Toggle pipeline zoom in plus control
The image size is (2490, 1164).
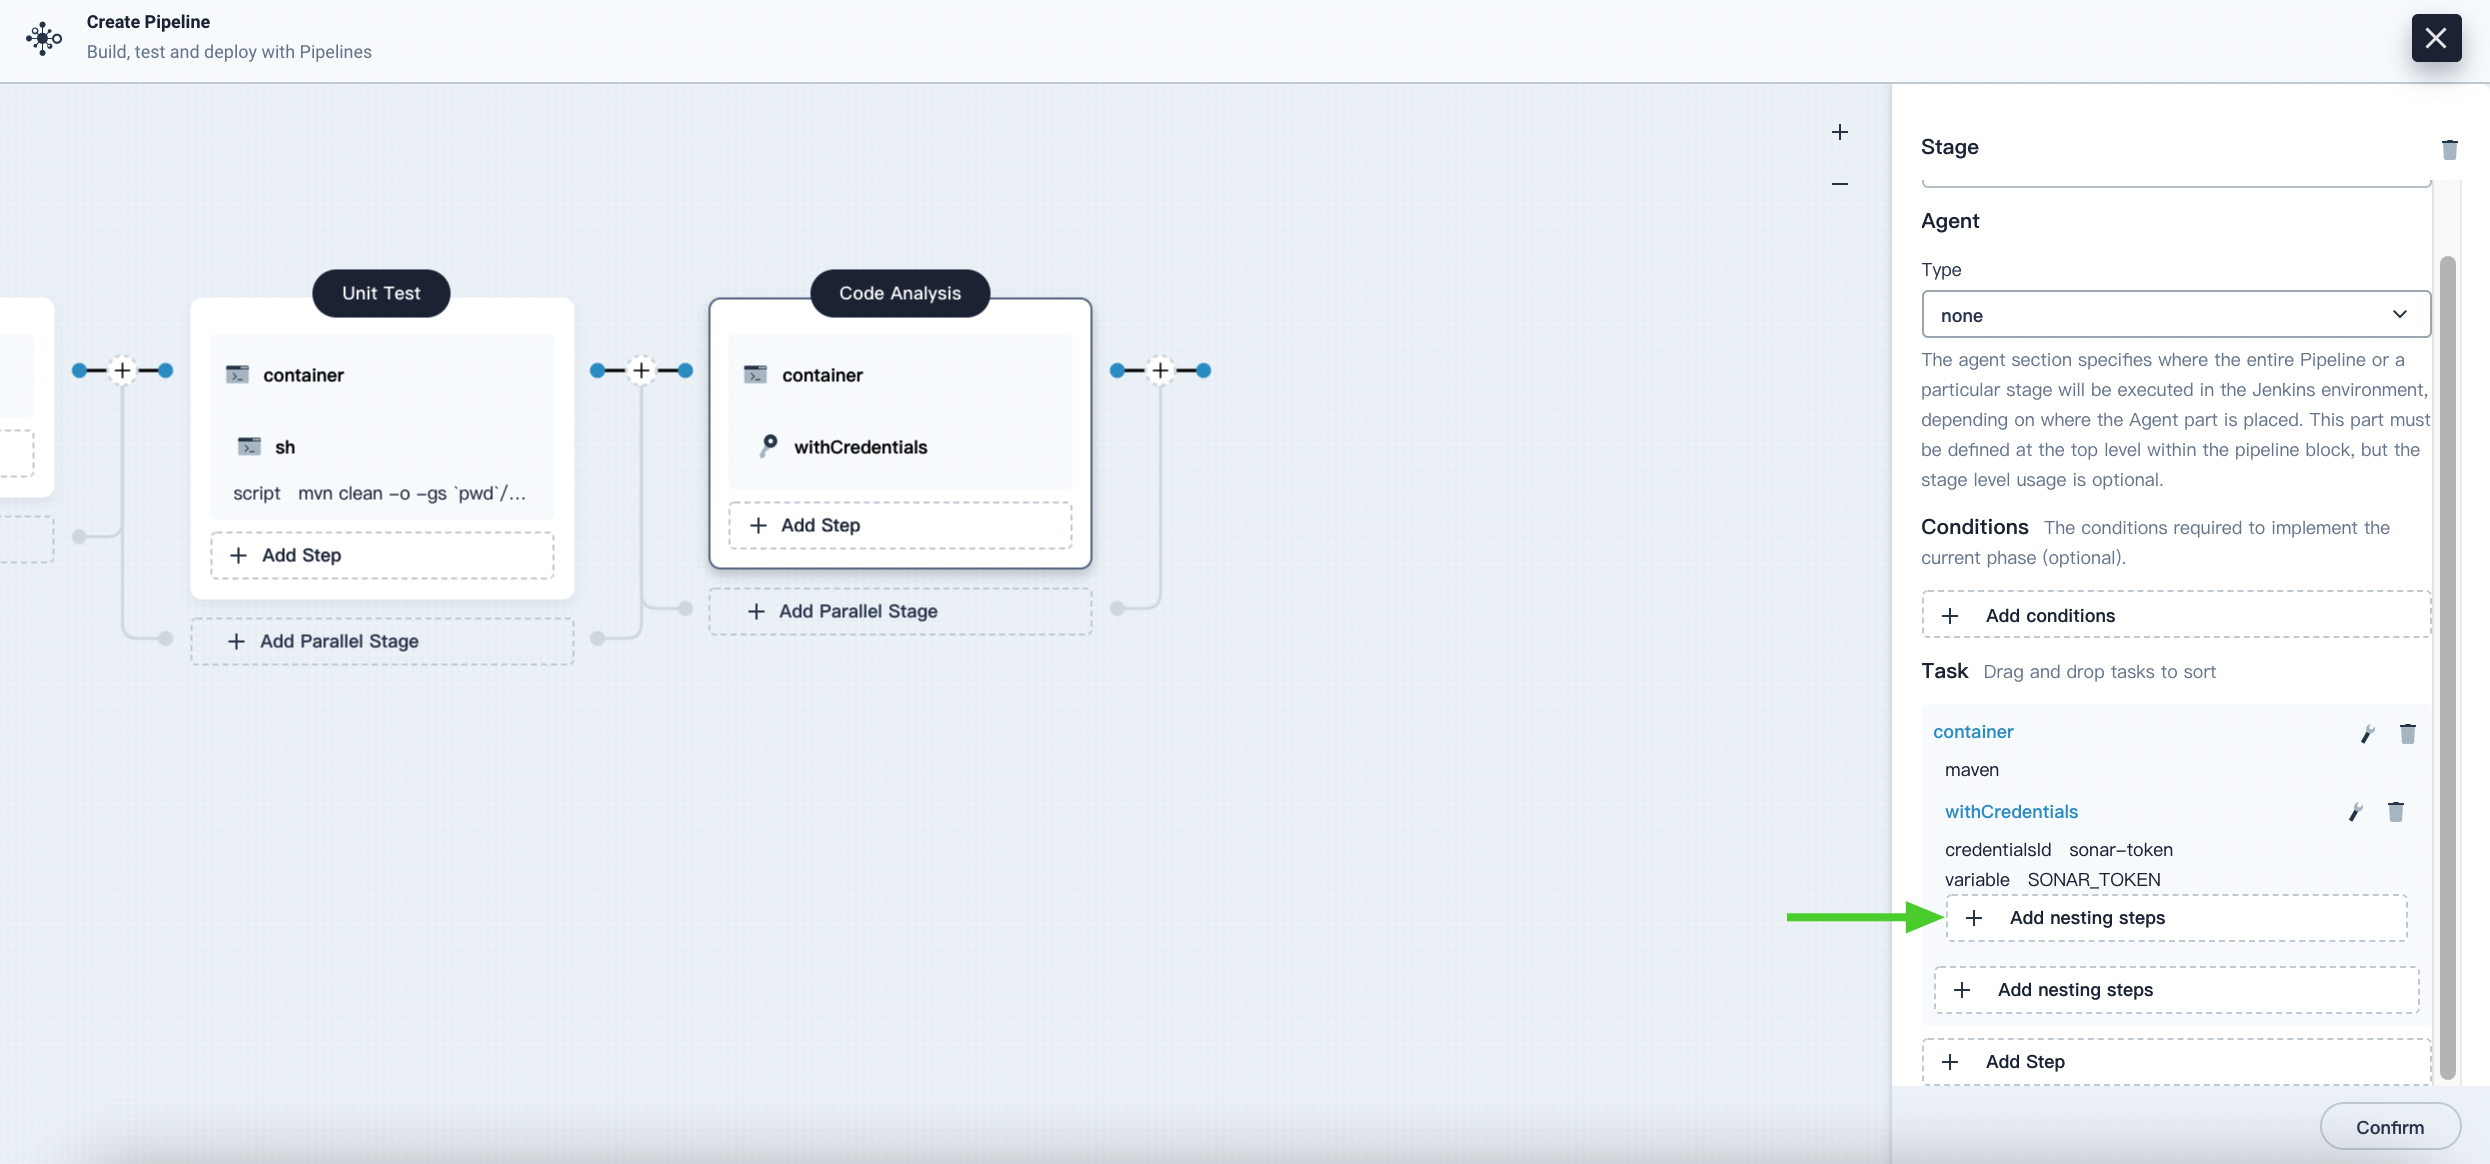point(1839,130)
